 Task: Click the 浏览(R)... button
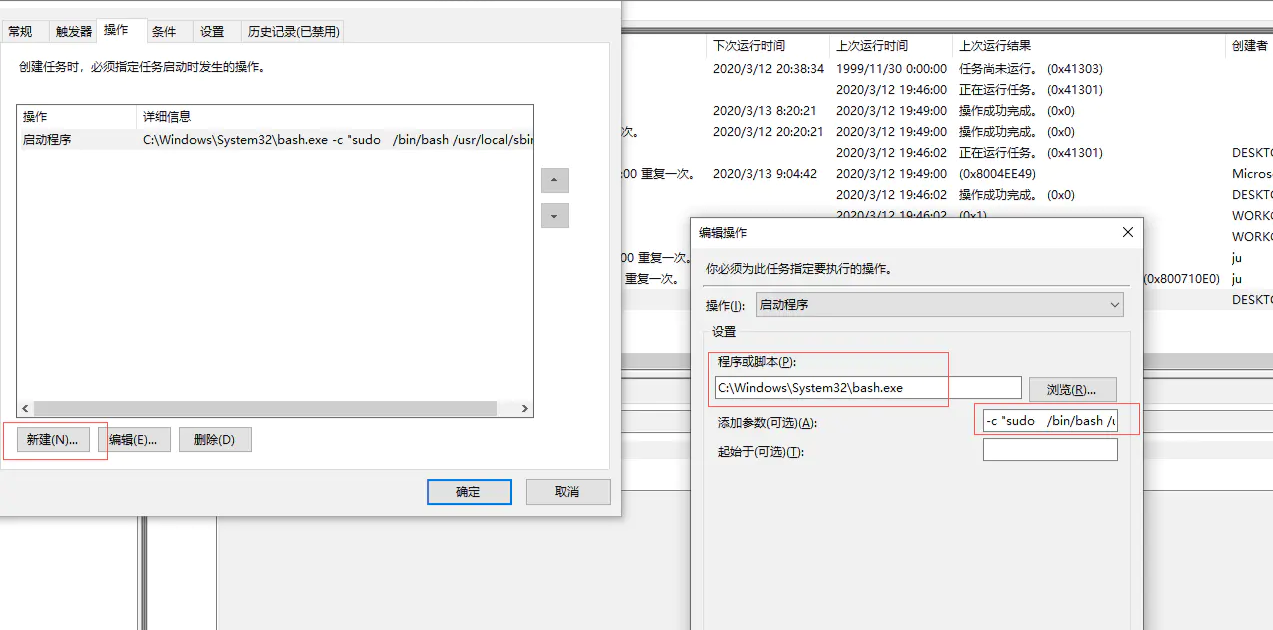1072,389
